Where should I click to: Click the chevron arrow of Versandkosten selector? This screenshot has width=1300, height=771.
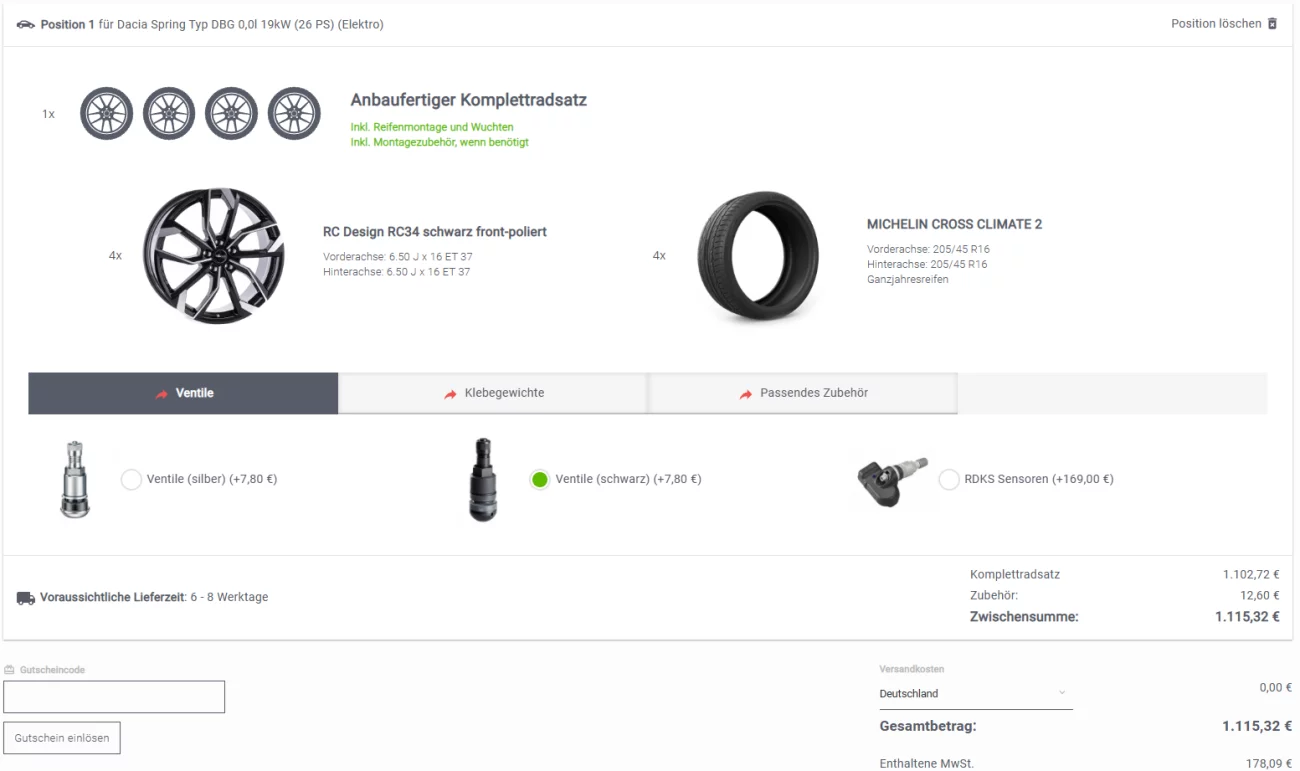[1062, 693]
